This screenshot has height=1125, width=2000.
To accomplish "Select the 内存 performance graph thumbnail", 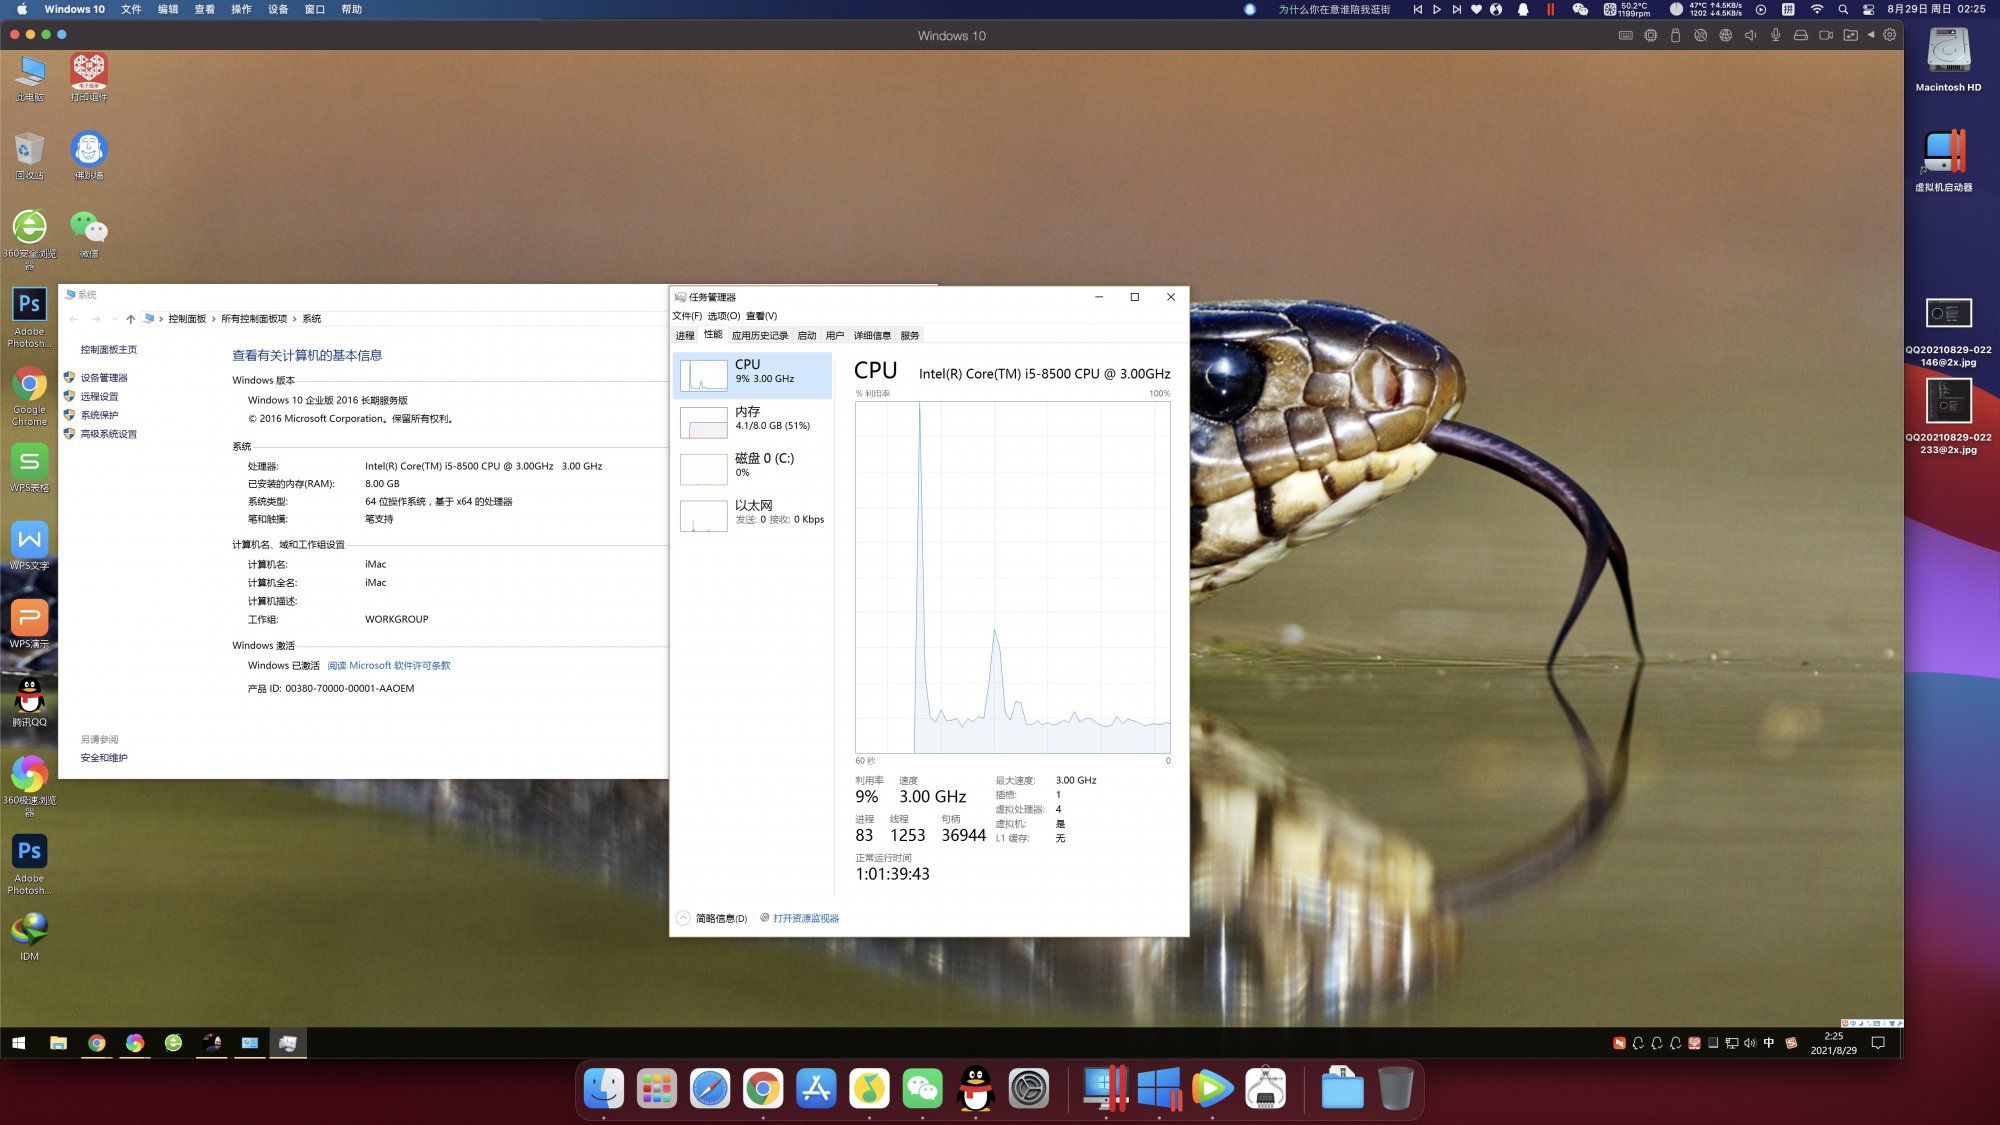I will (704, 422).
